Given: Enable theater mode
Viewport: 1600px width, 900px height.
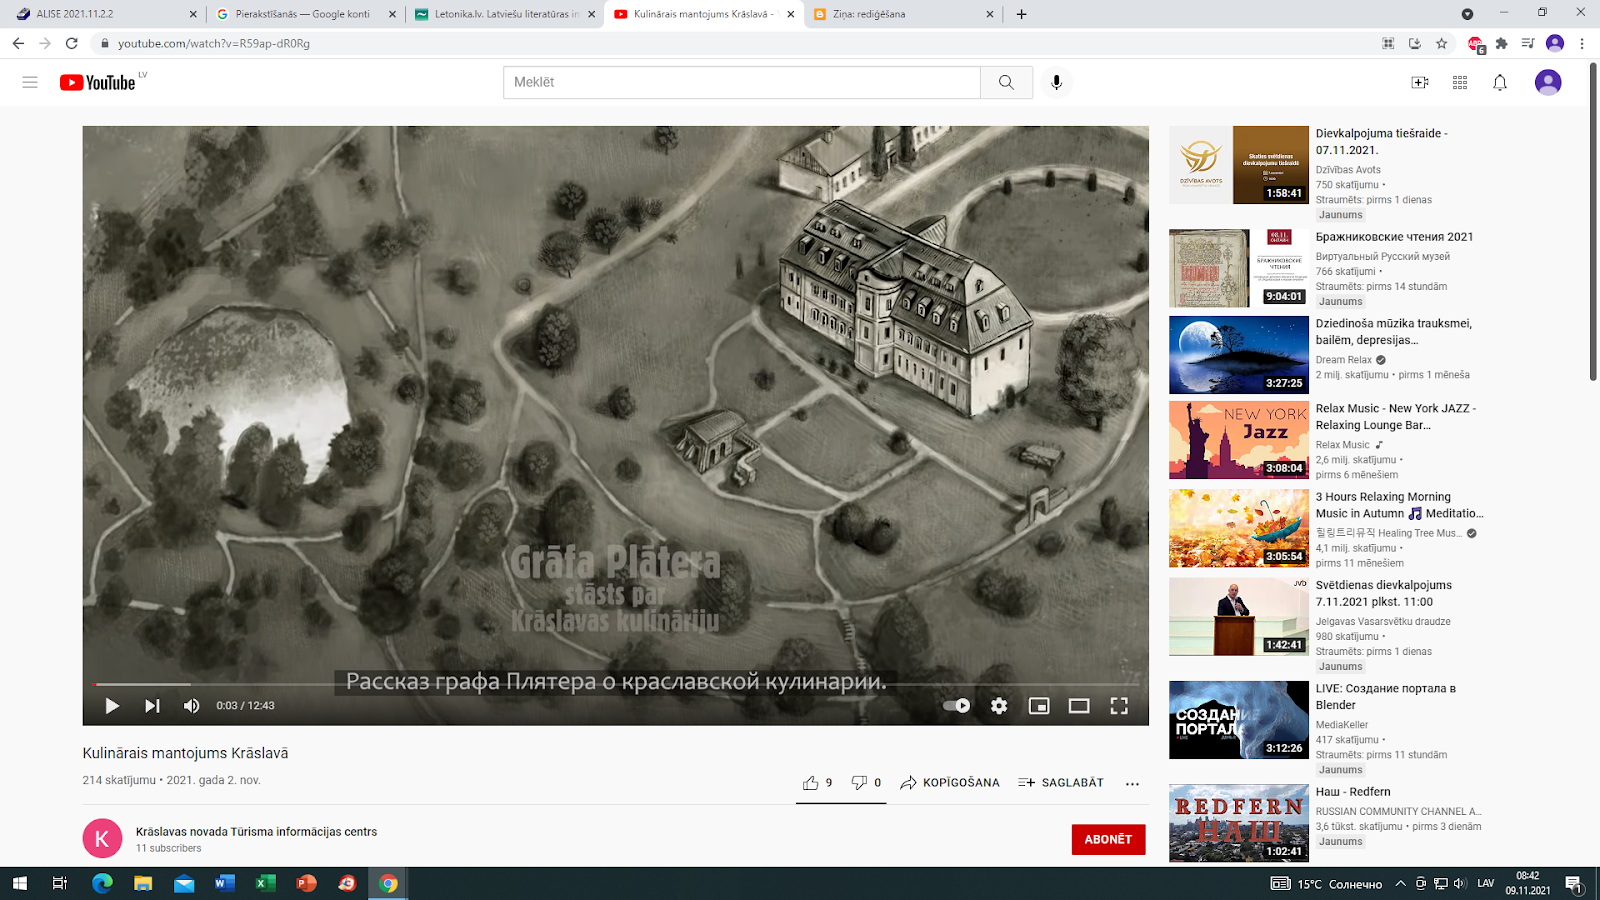Looking at the screenshot, I should pyautogui.click(x=1079, y=706).
